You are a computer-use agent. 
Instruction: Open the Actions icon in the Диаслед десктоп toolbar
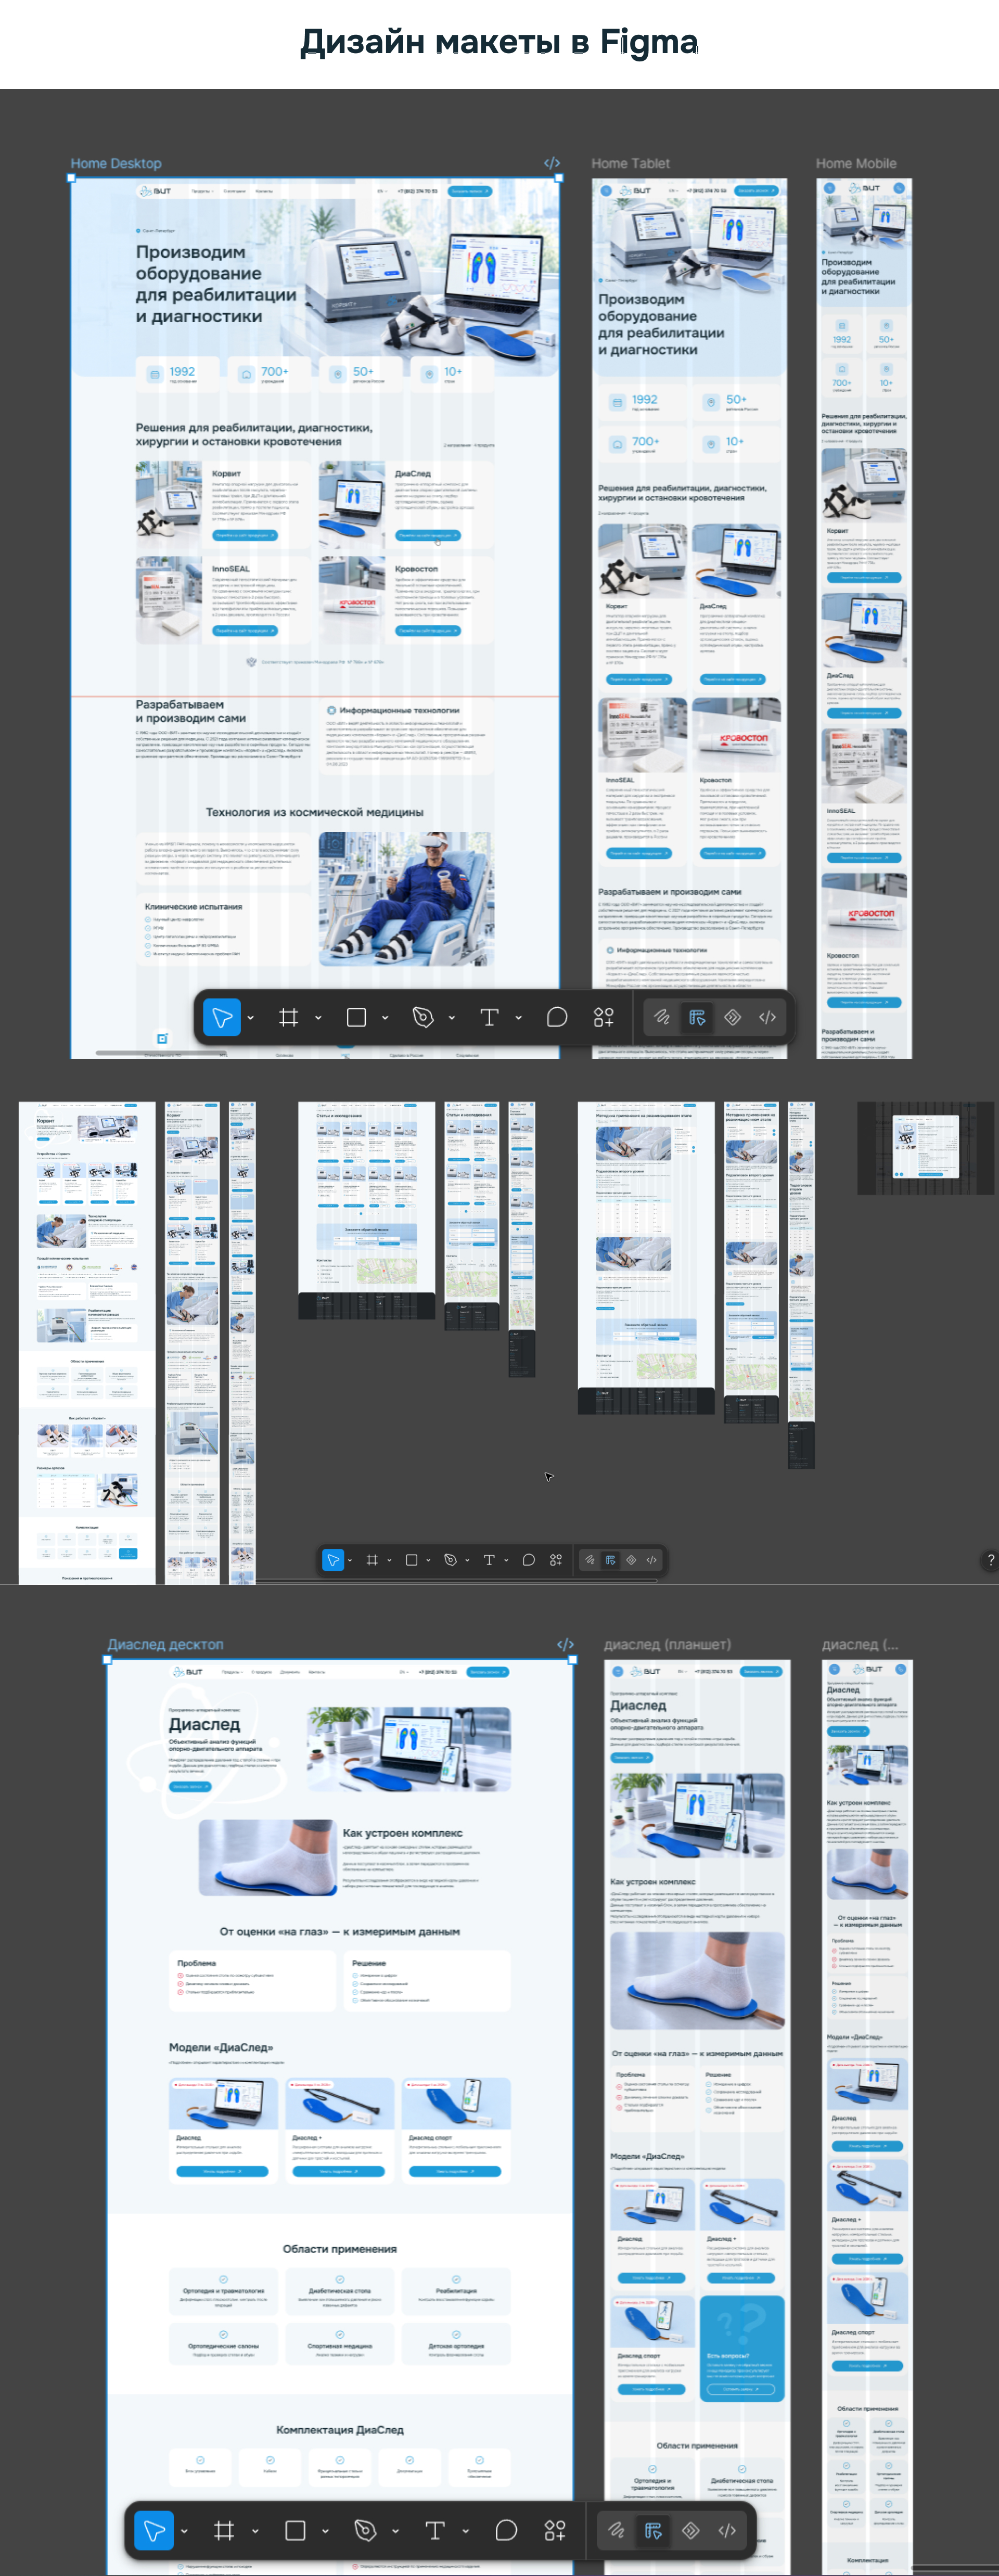(x=555, y=2531)
